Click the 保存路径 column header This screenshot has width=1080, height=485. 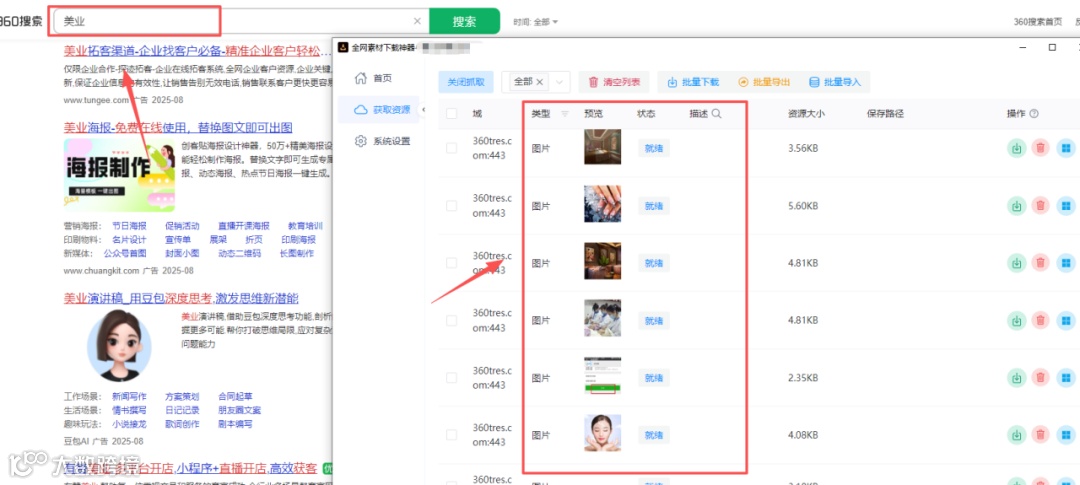pos(885,114)
